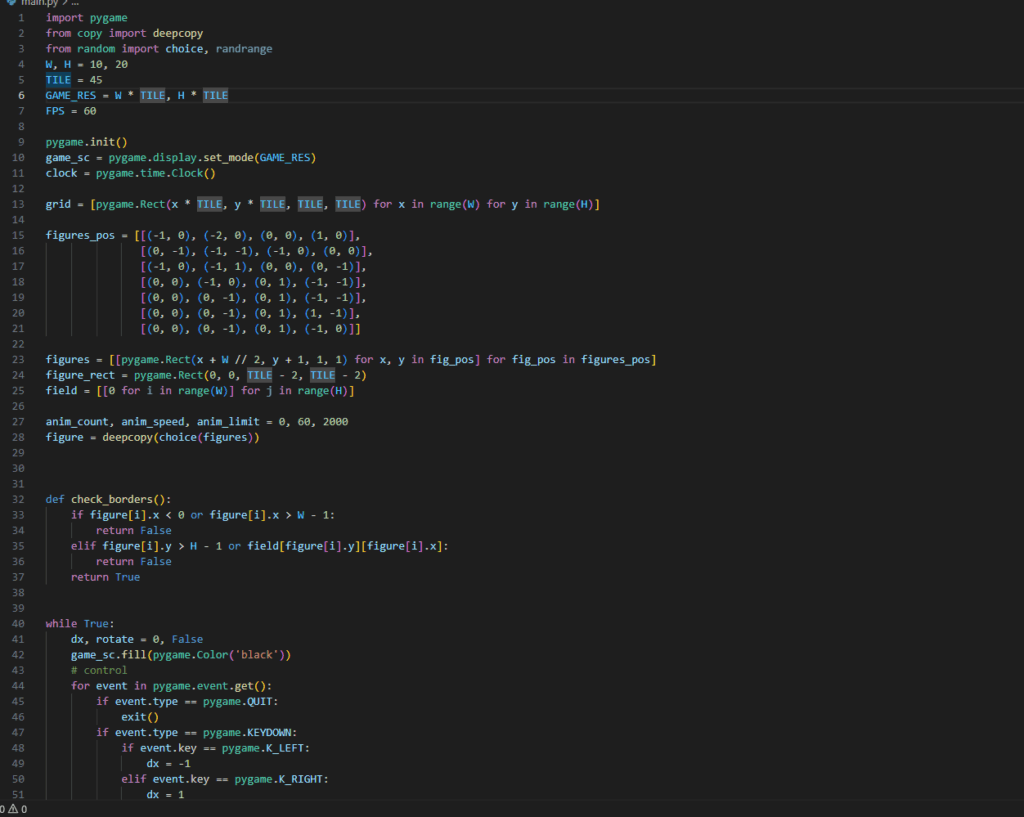Click the Python file icon in the breadcrumb
This screenshot has height=817, width=1024.
(9, 3)
